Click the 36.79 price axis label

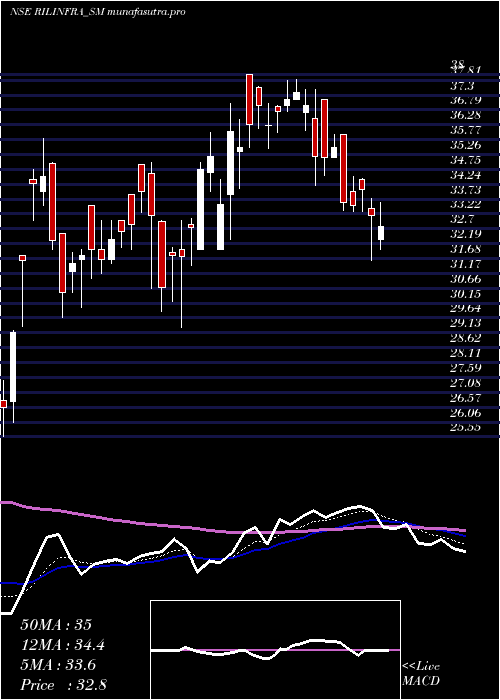tap(465, 100)
